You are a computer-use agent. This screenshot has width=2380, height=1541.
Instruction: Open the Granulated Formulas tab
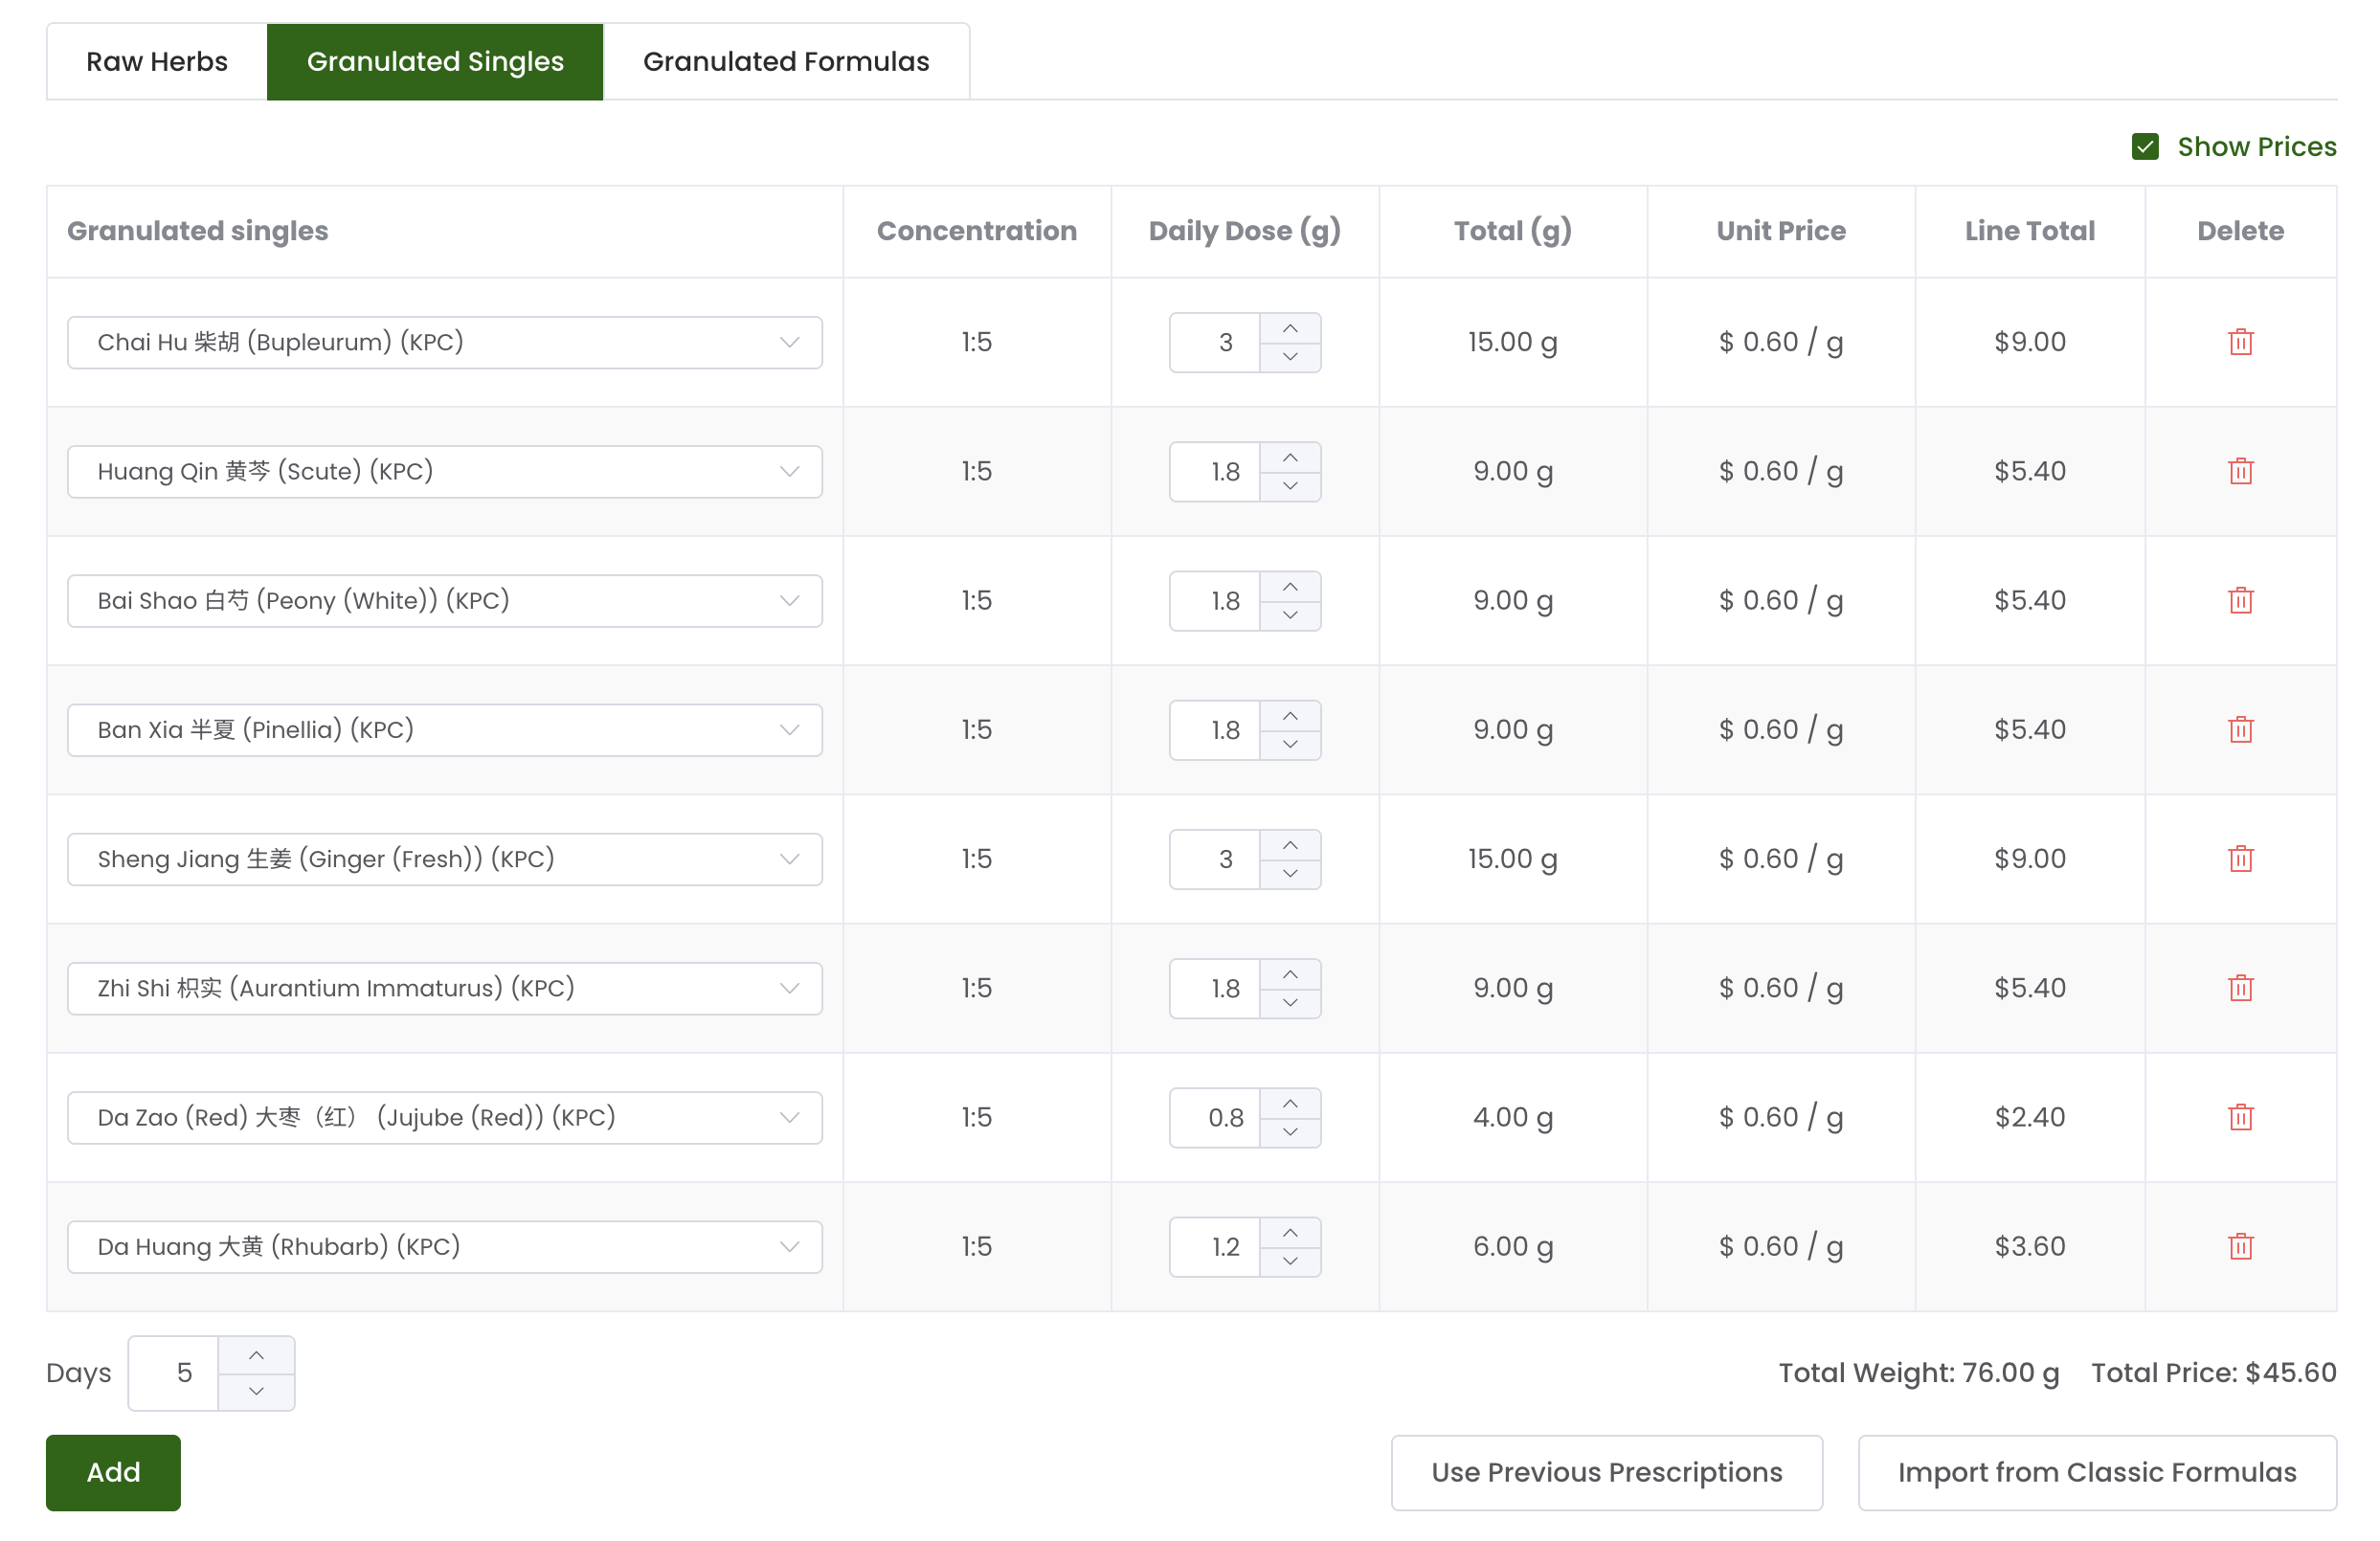(786, 61)
